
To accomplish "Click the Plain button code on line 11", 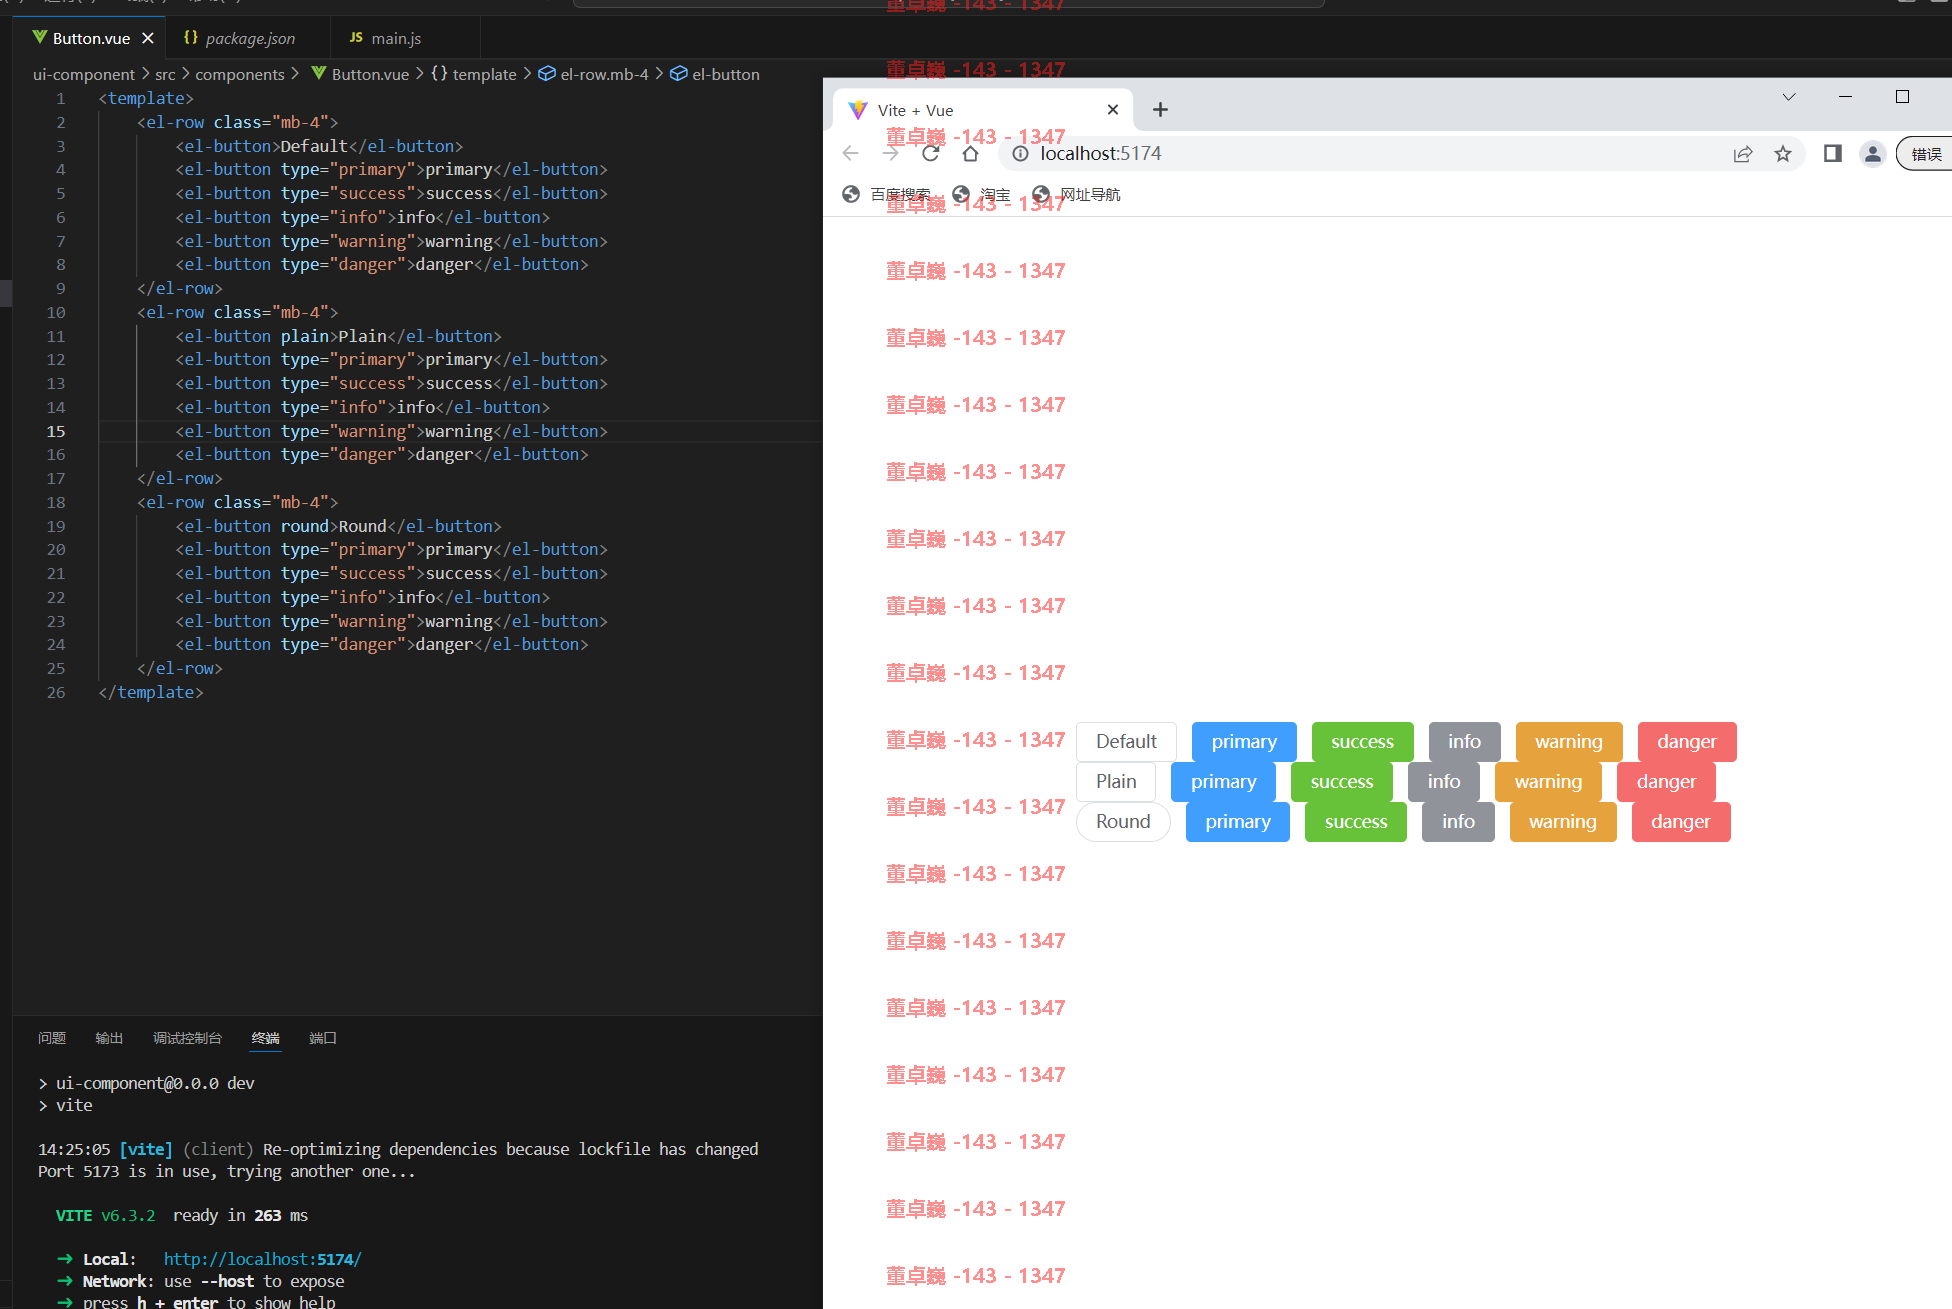I will point(338,336).
